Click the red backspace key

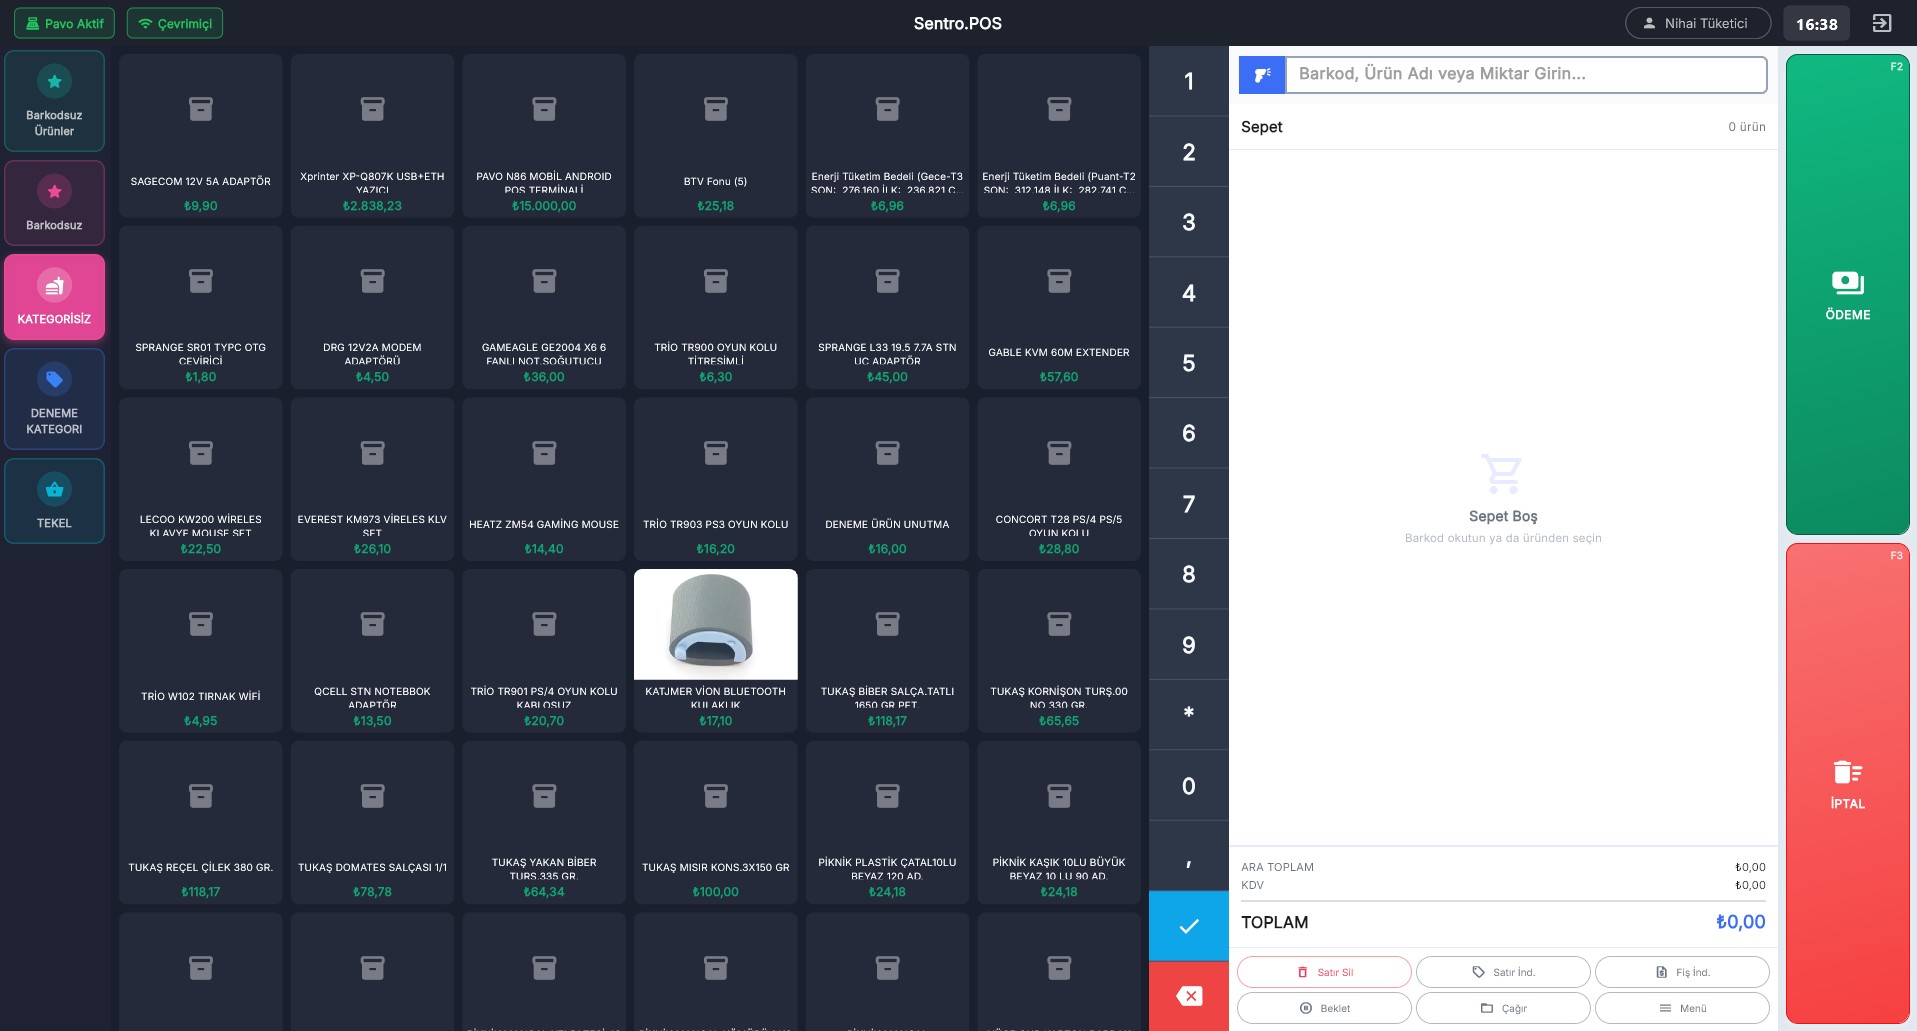1188,996
